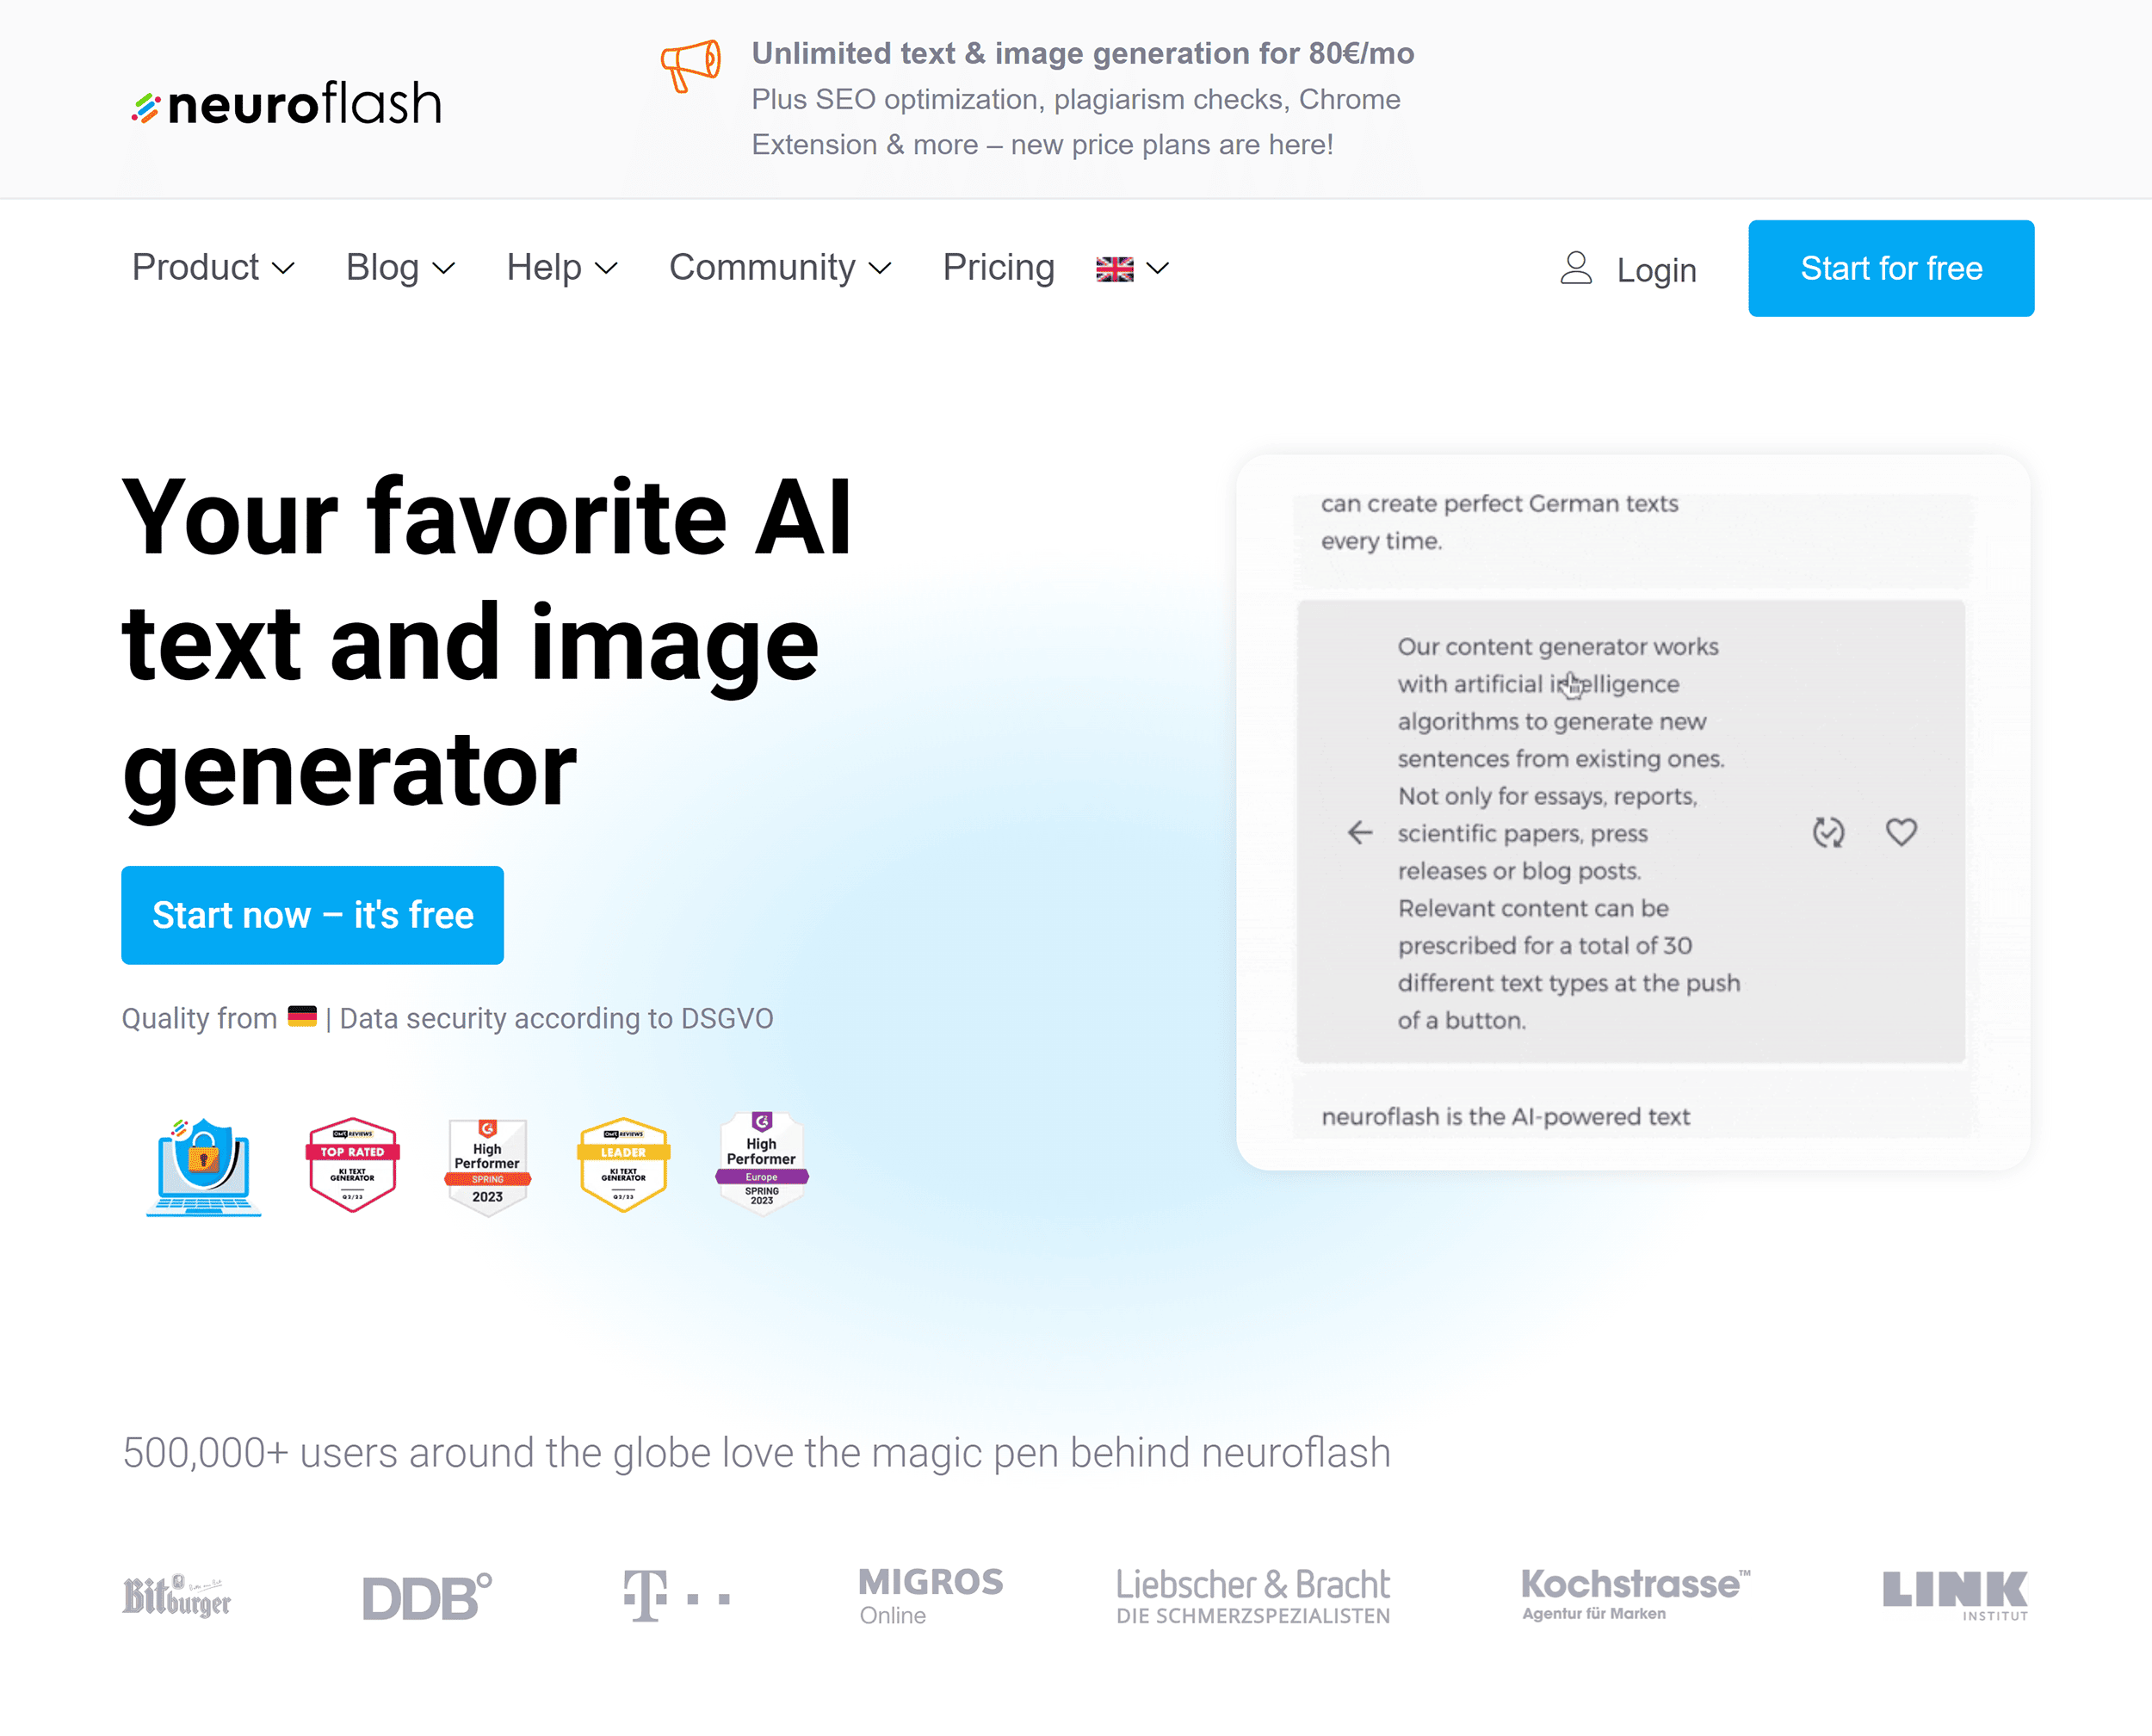Click the back arrow icon on content card
Image resolution: width=2152 pixels, height=1736 pixels.
click(1358, 832)
